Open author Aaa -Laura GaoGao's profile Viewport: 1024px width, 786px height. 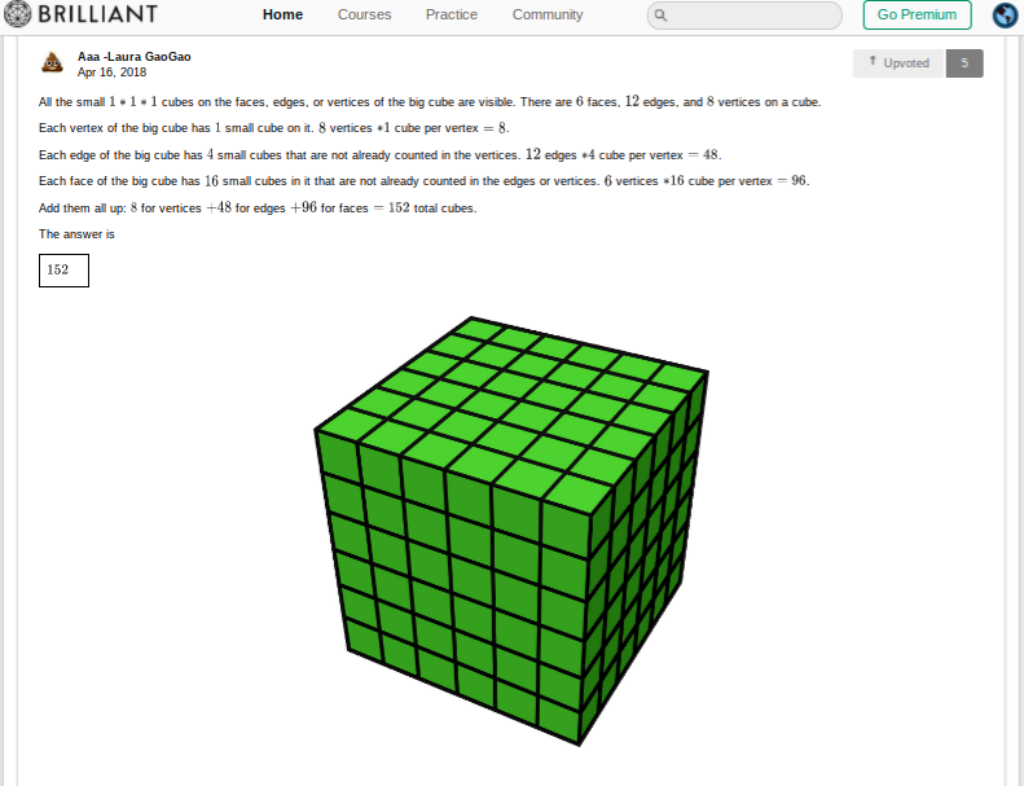pos(134,56)
